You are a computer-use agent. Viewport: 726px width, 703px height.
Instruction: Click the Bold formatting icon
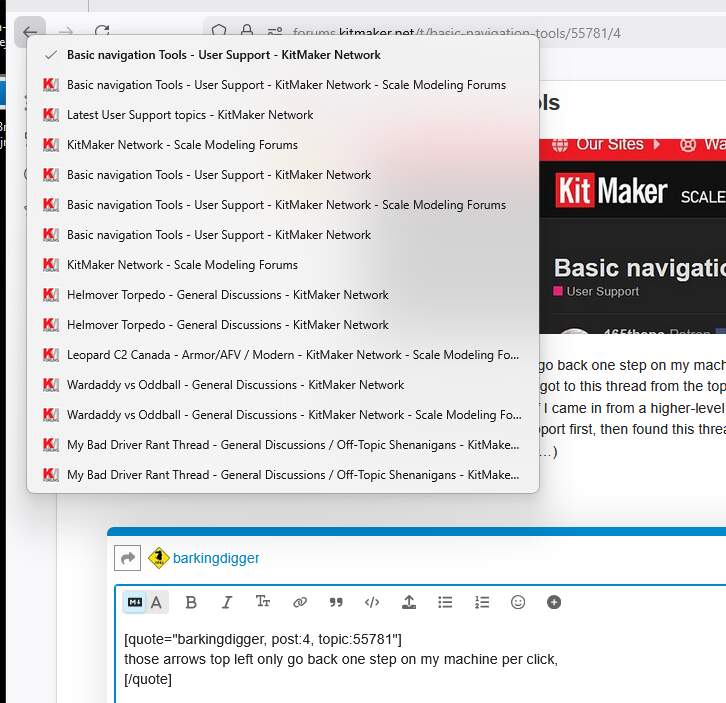pyautogui.click(x=191, y=602)
